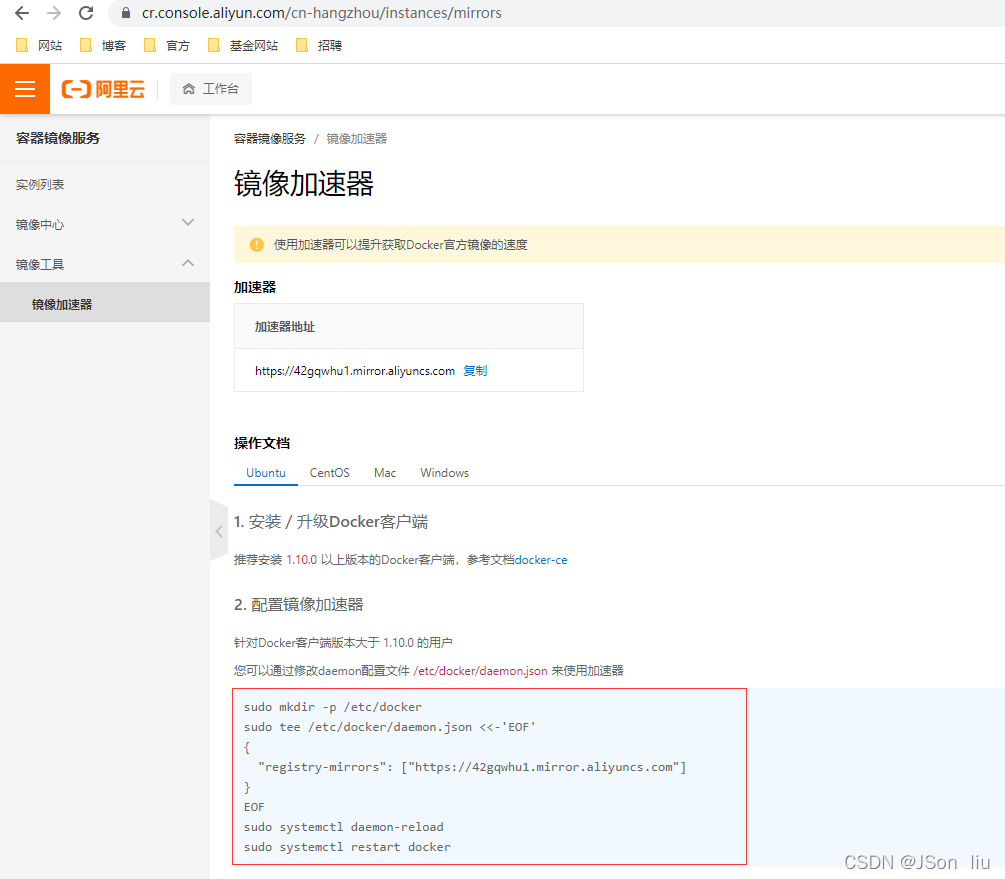
Task: Switch to the Mac tab
Action: click(385, 473)
